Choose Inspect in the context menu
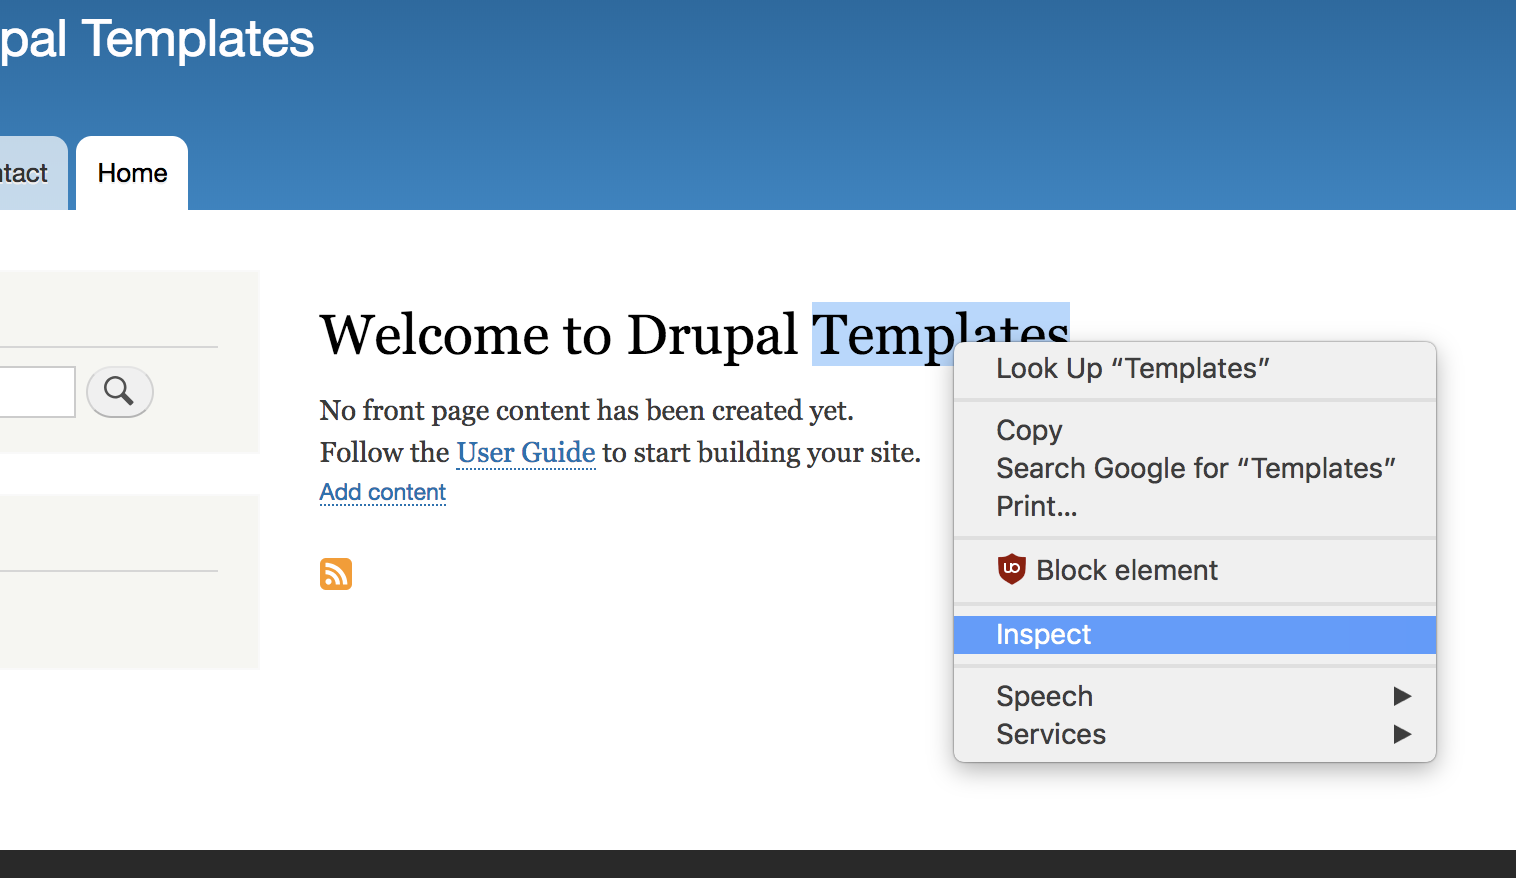The image size is (1516, 878). (1195, 634)
